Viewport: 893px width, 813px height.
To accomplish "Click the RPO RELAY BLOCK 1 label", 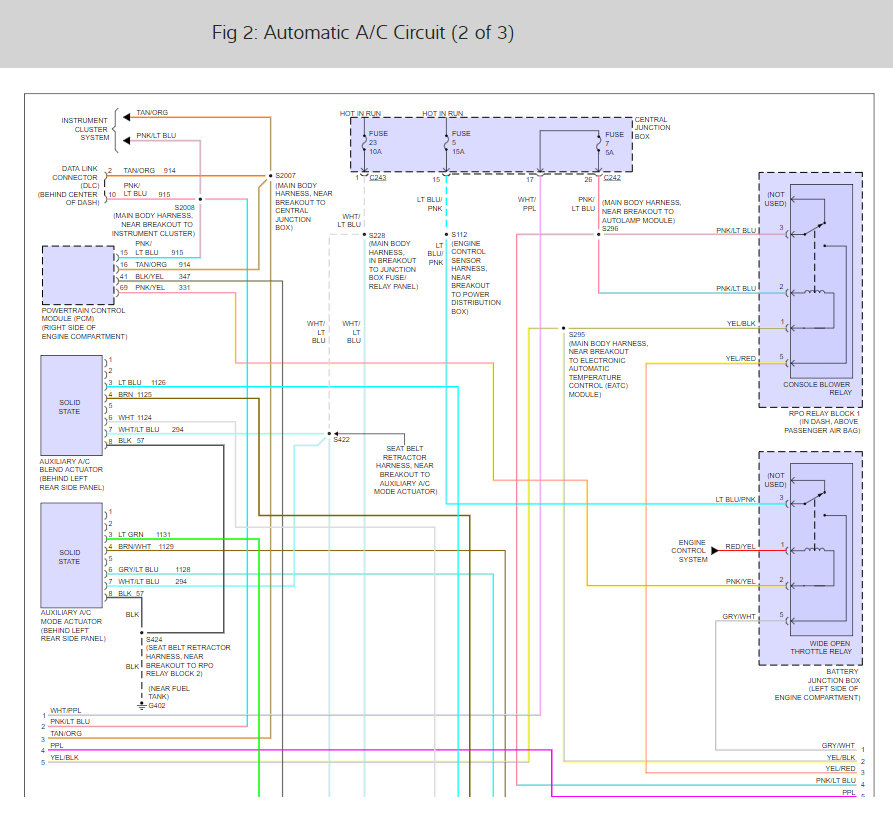I will (824, 413).
